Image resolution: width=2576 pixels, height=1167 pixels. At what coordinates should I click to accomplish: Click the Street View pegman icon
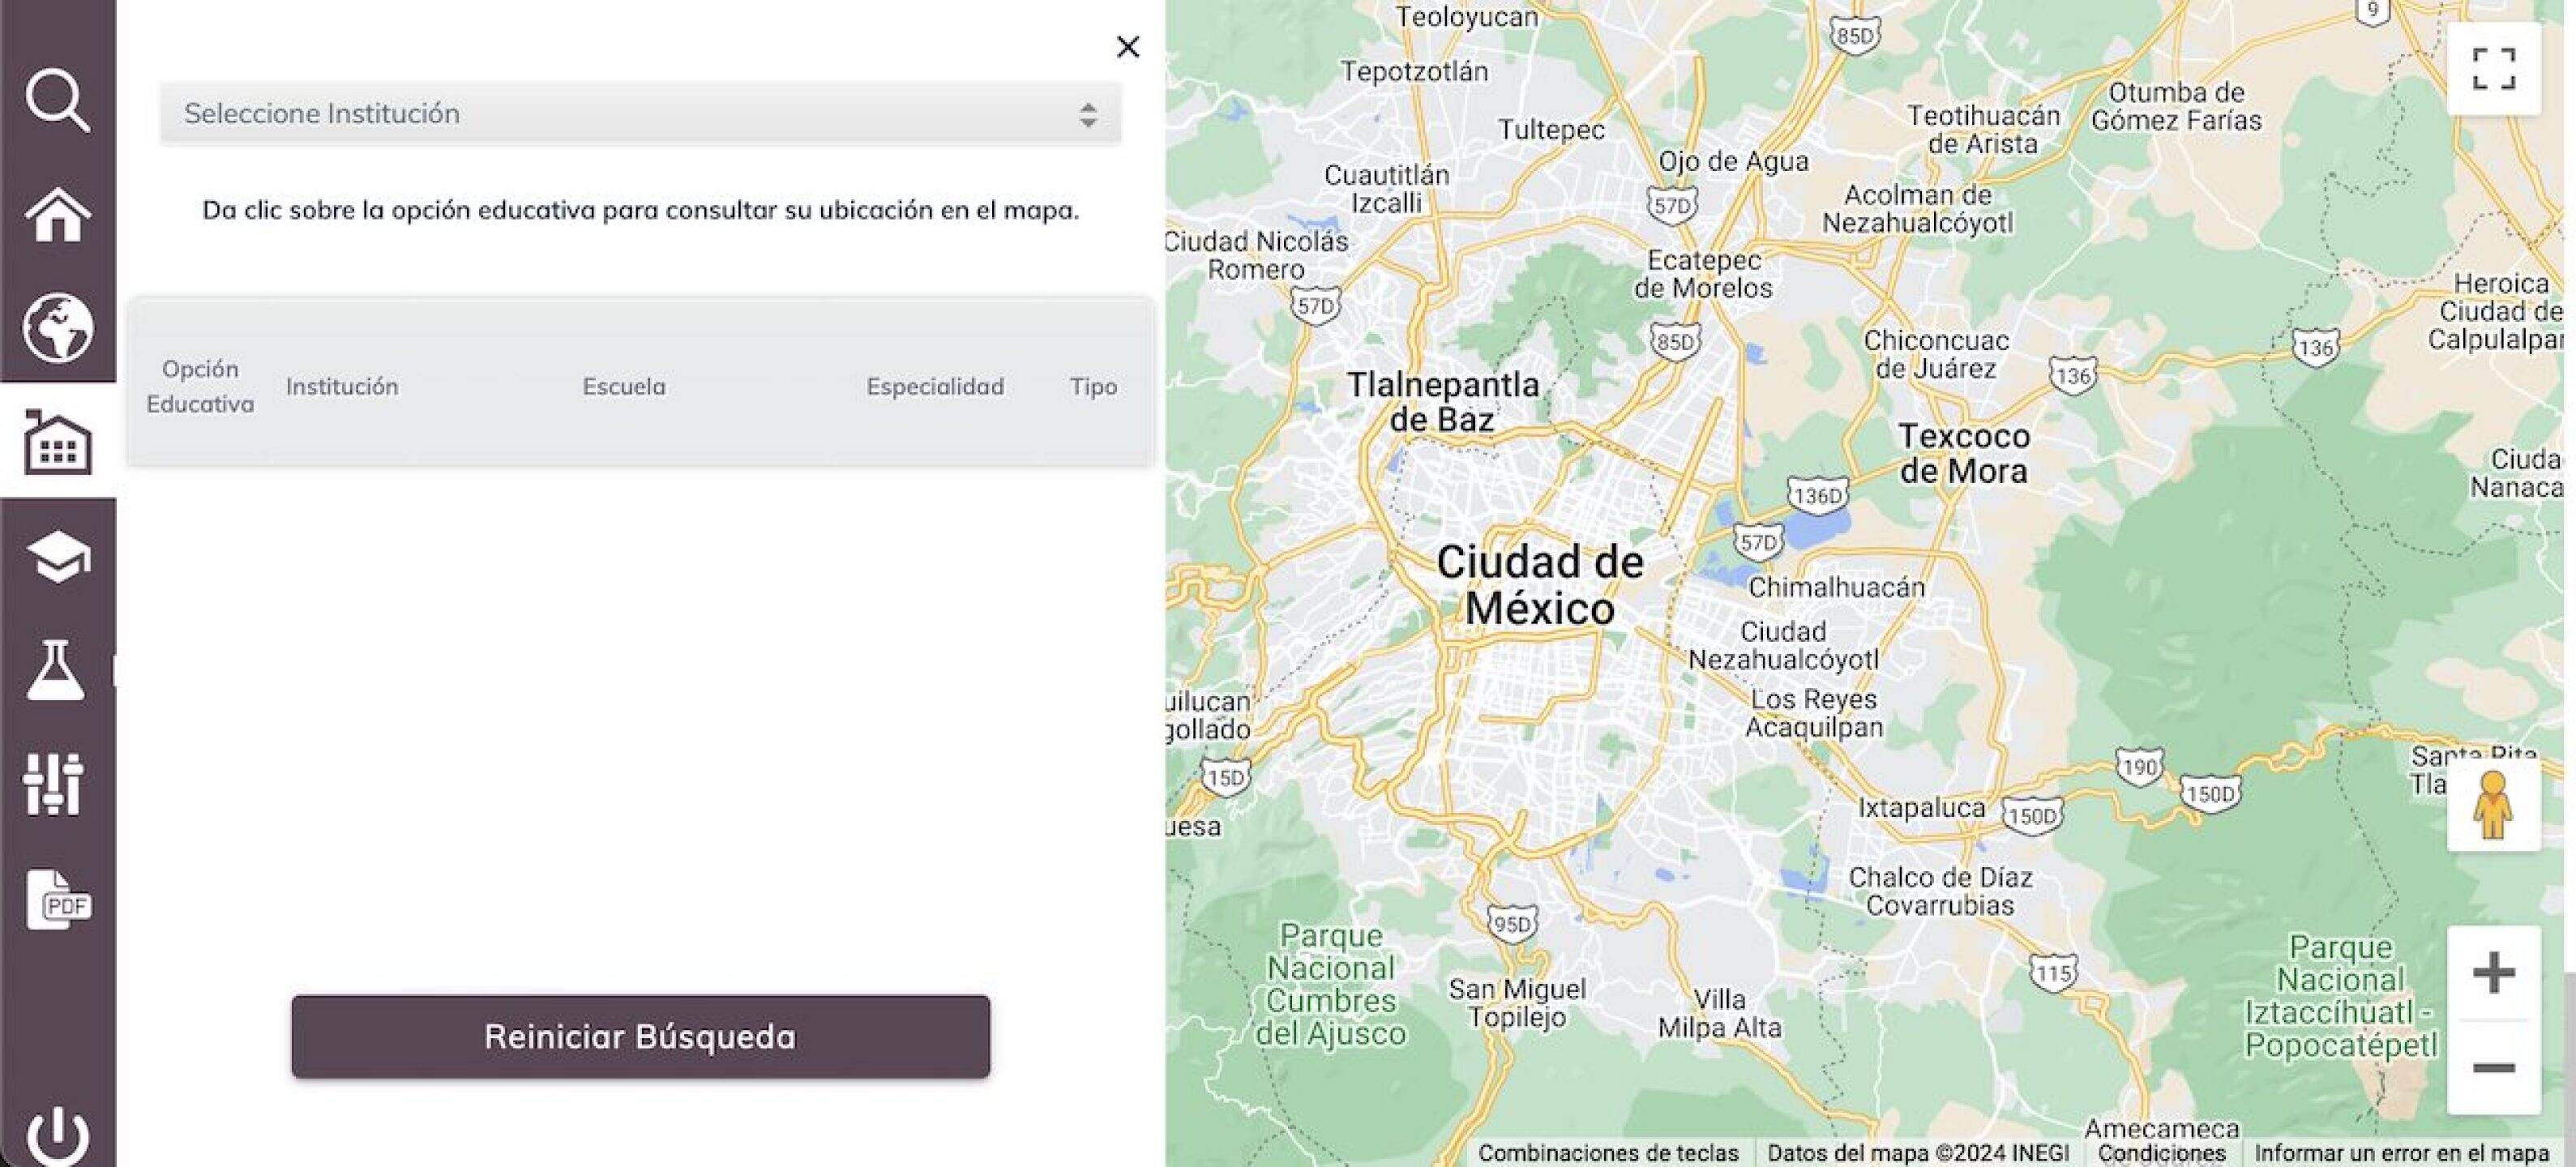[2493, 805]
